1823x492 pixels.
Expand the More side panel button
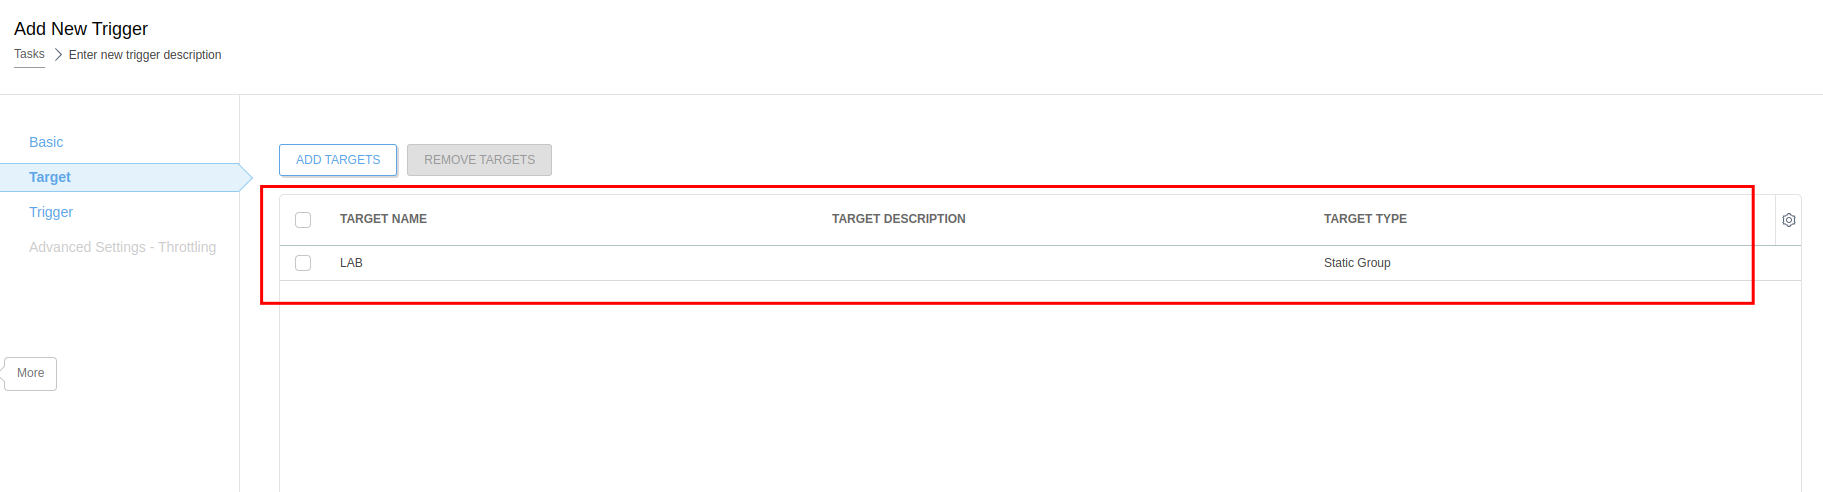[31, 373]
